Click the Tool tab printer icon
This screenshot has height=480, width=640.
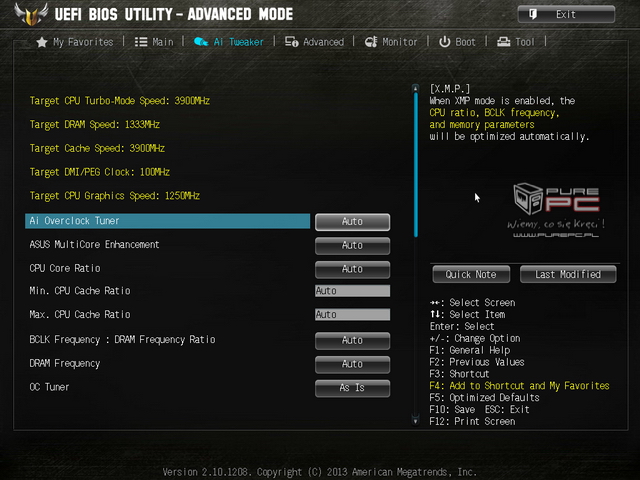pyautogui.click(x=504, y=42)
